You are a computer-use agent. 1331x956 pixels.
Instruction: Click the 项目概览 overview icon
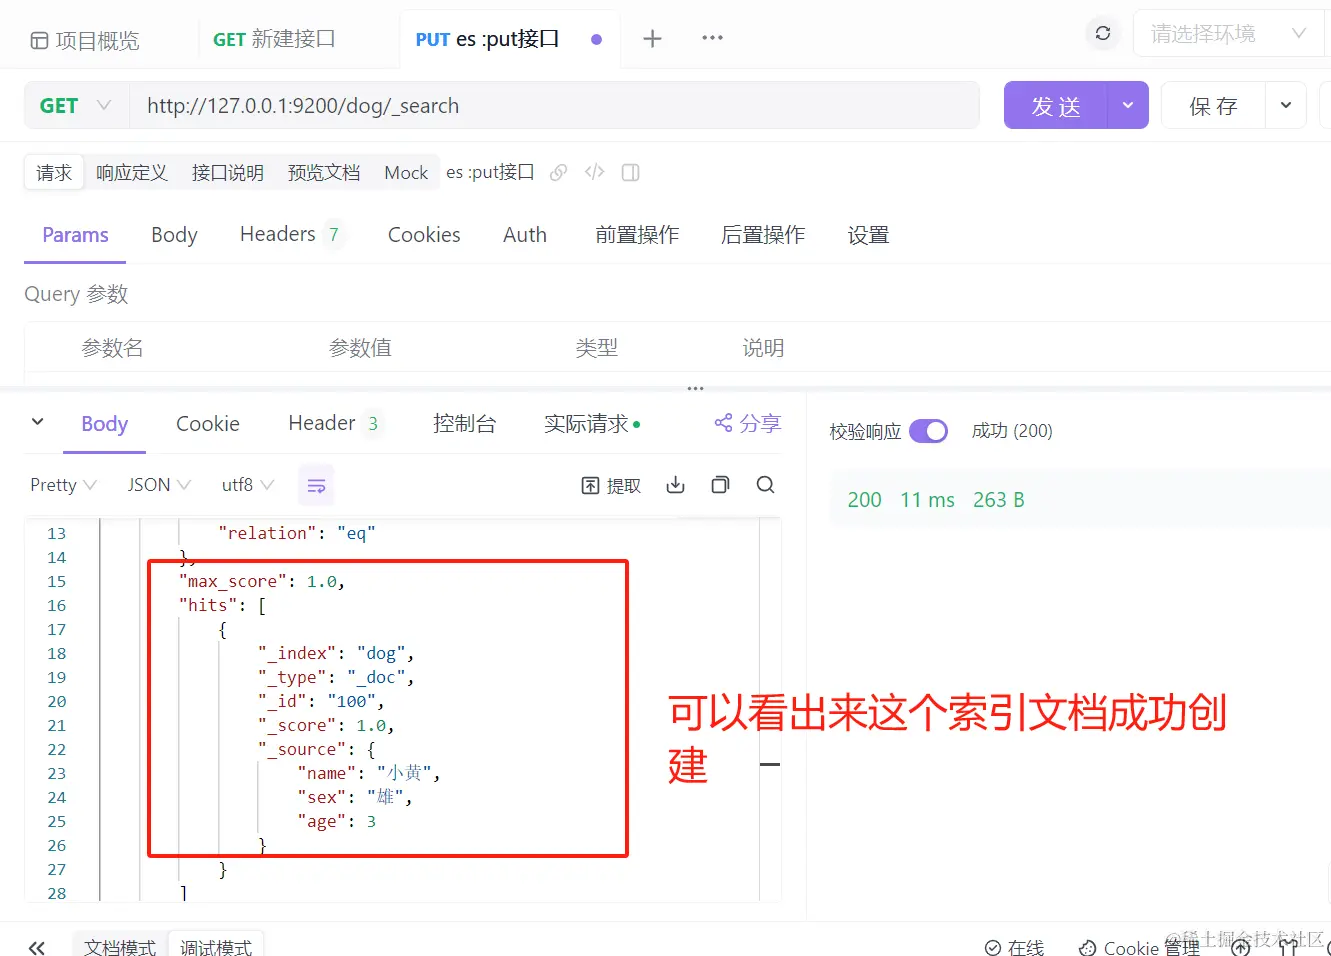pos(39,41)
